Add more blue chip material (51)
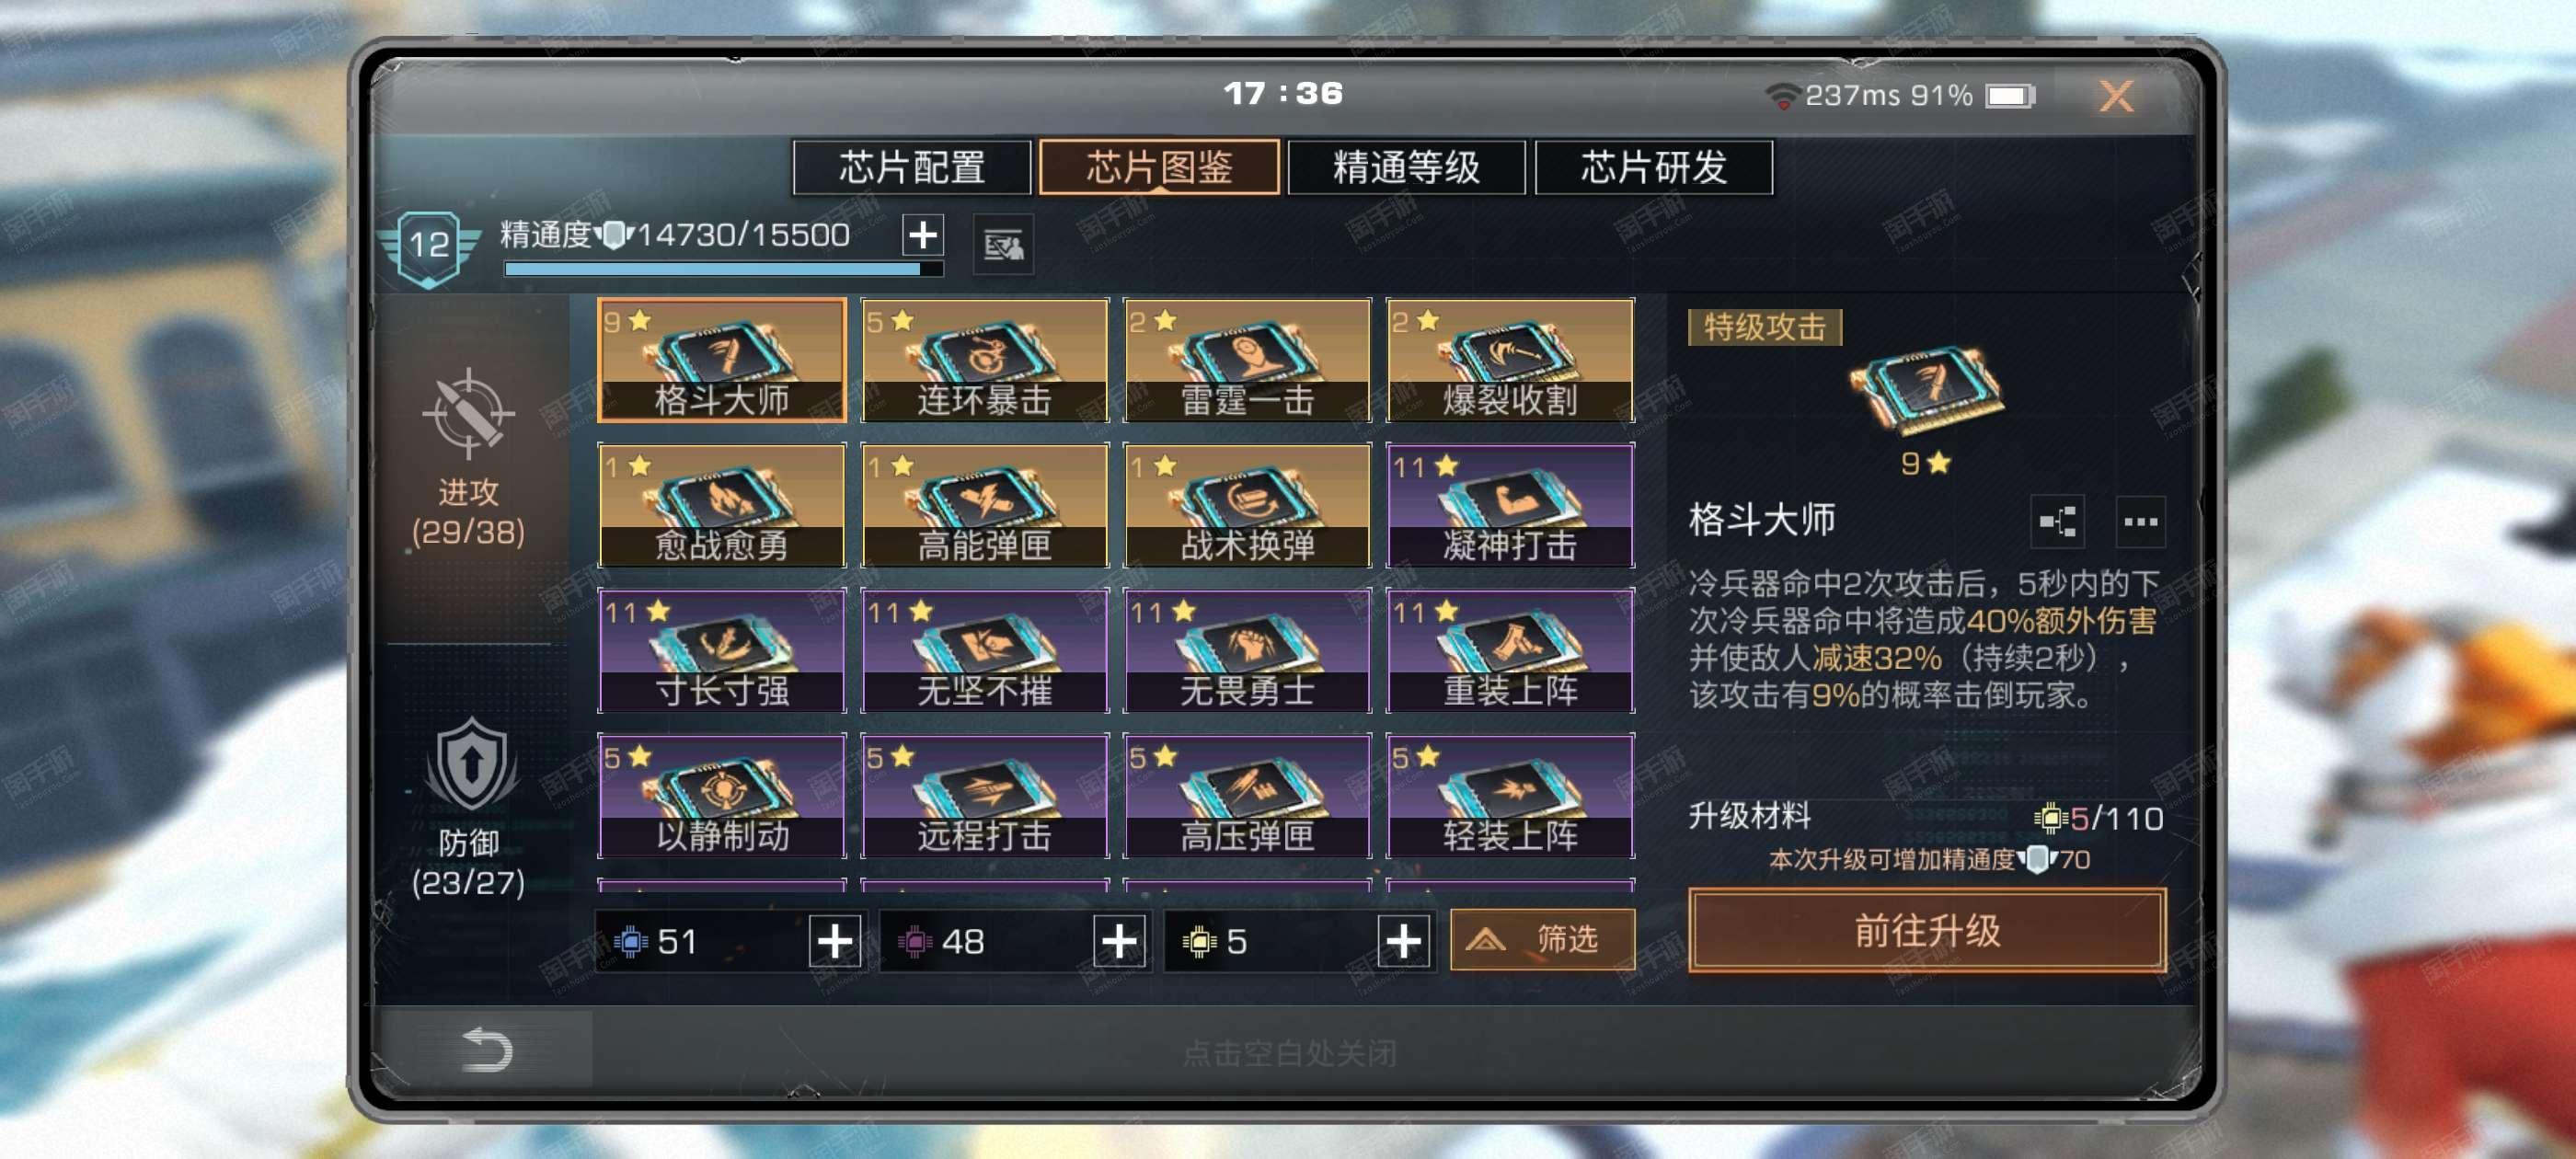Image resolution: width=2576 pixels, height=1159 pixels. [x=834, y=941]
